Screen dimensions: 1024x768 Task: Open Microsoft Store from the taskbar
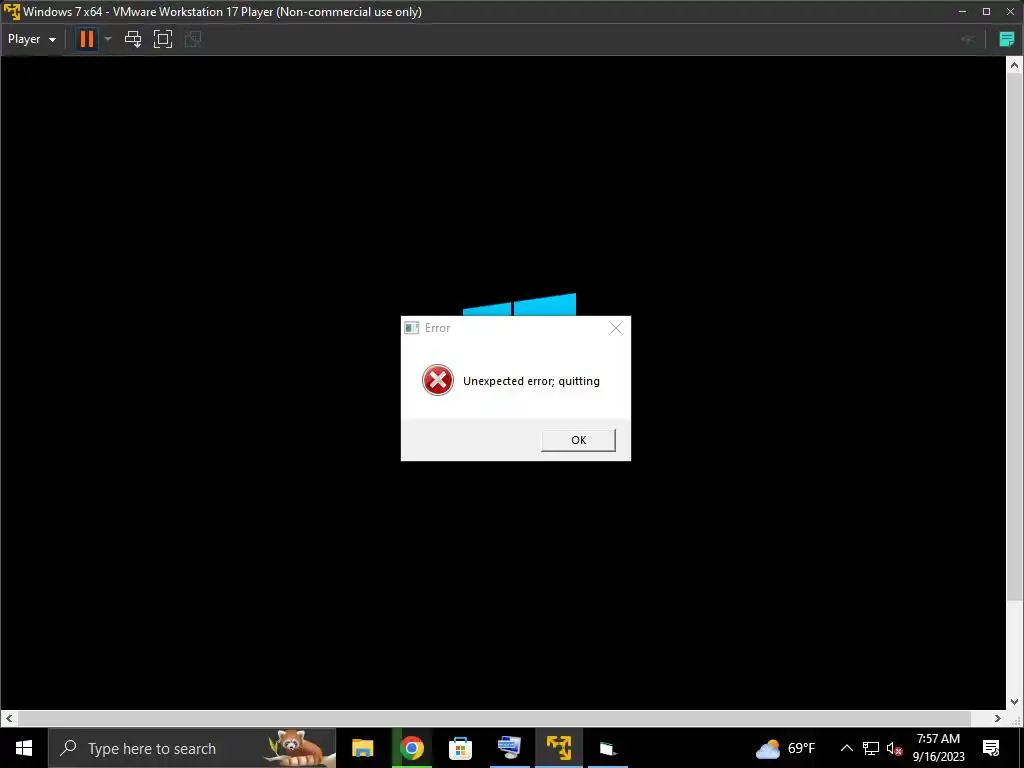(x=460, y=748)
